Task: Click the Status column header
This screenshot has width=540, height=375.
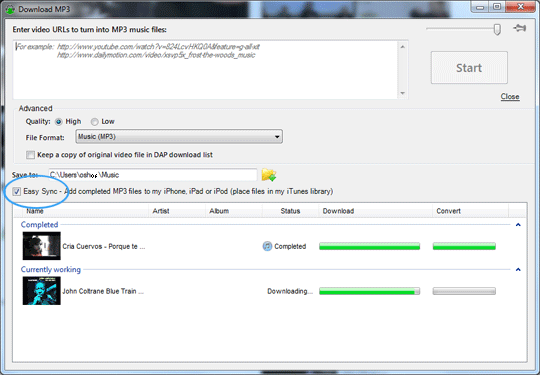Action: [290, 211]
